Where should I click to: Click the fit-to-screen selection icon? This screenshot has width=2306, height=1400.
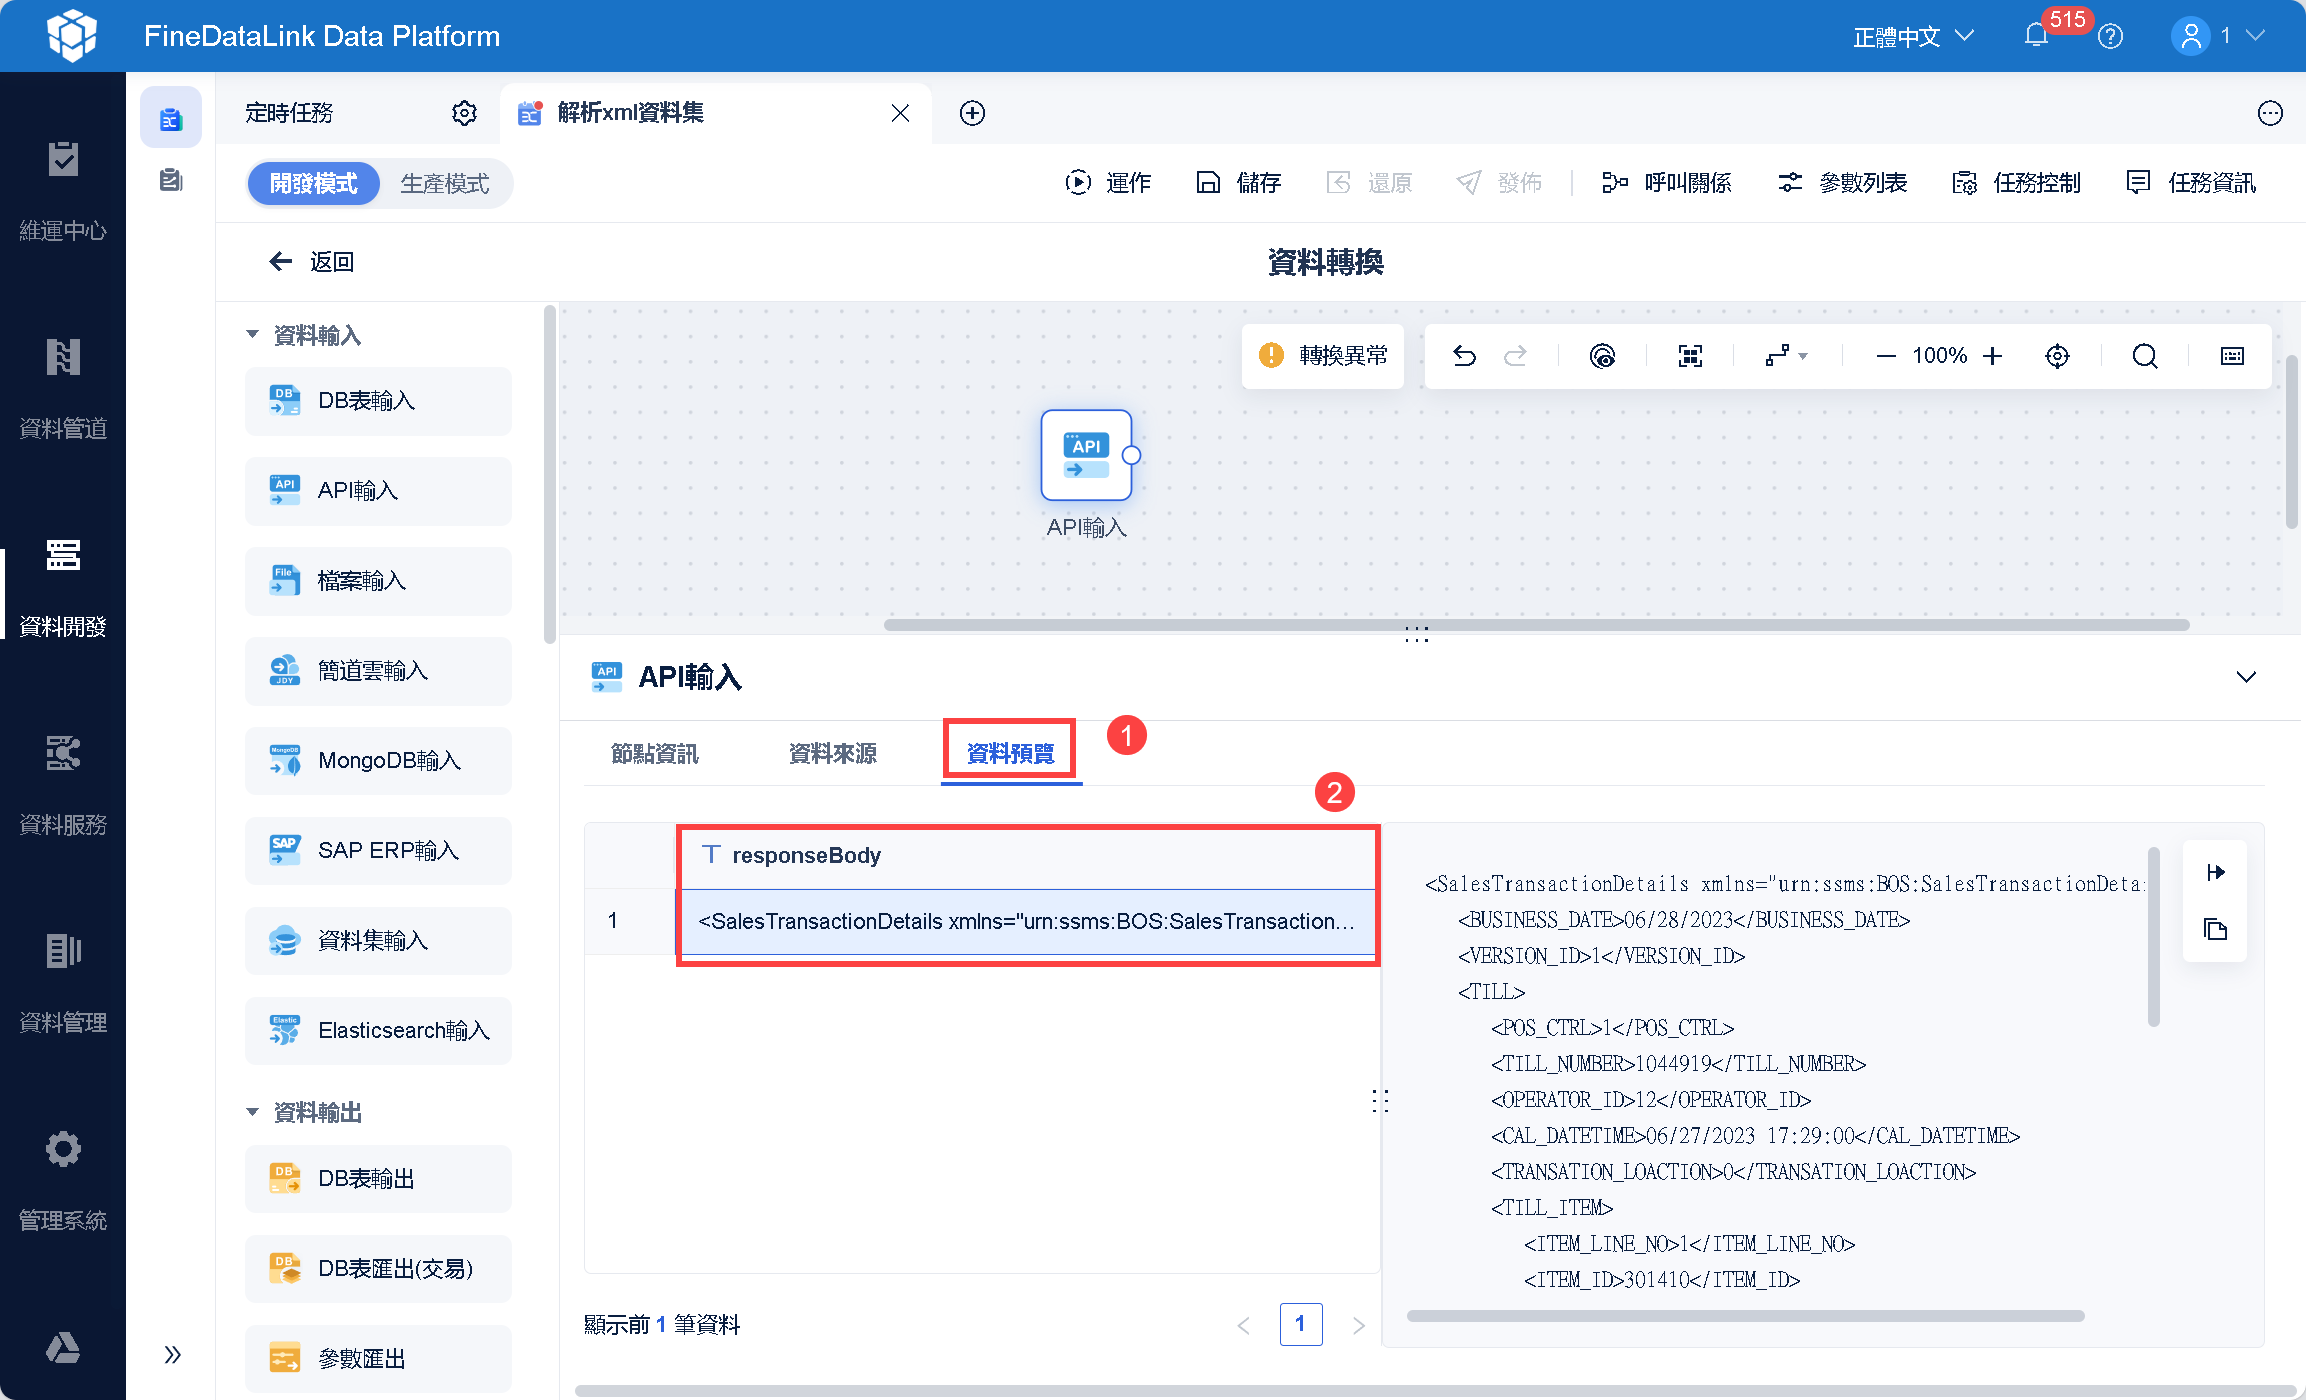pos(1690,356)
